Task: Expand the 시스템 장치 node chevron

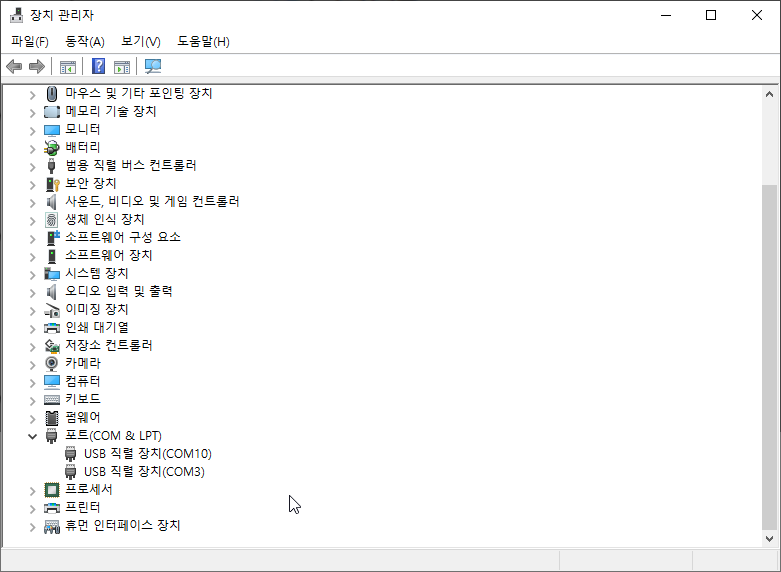Action: tap(32, 275)
